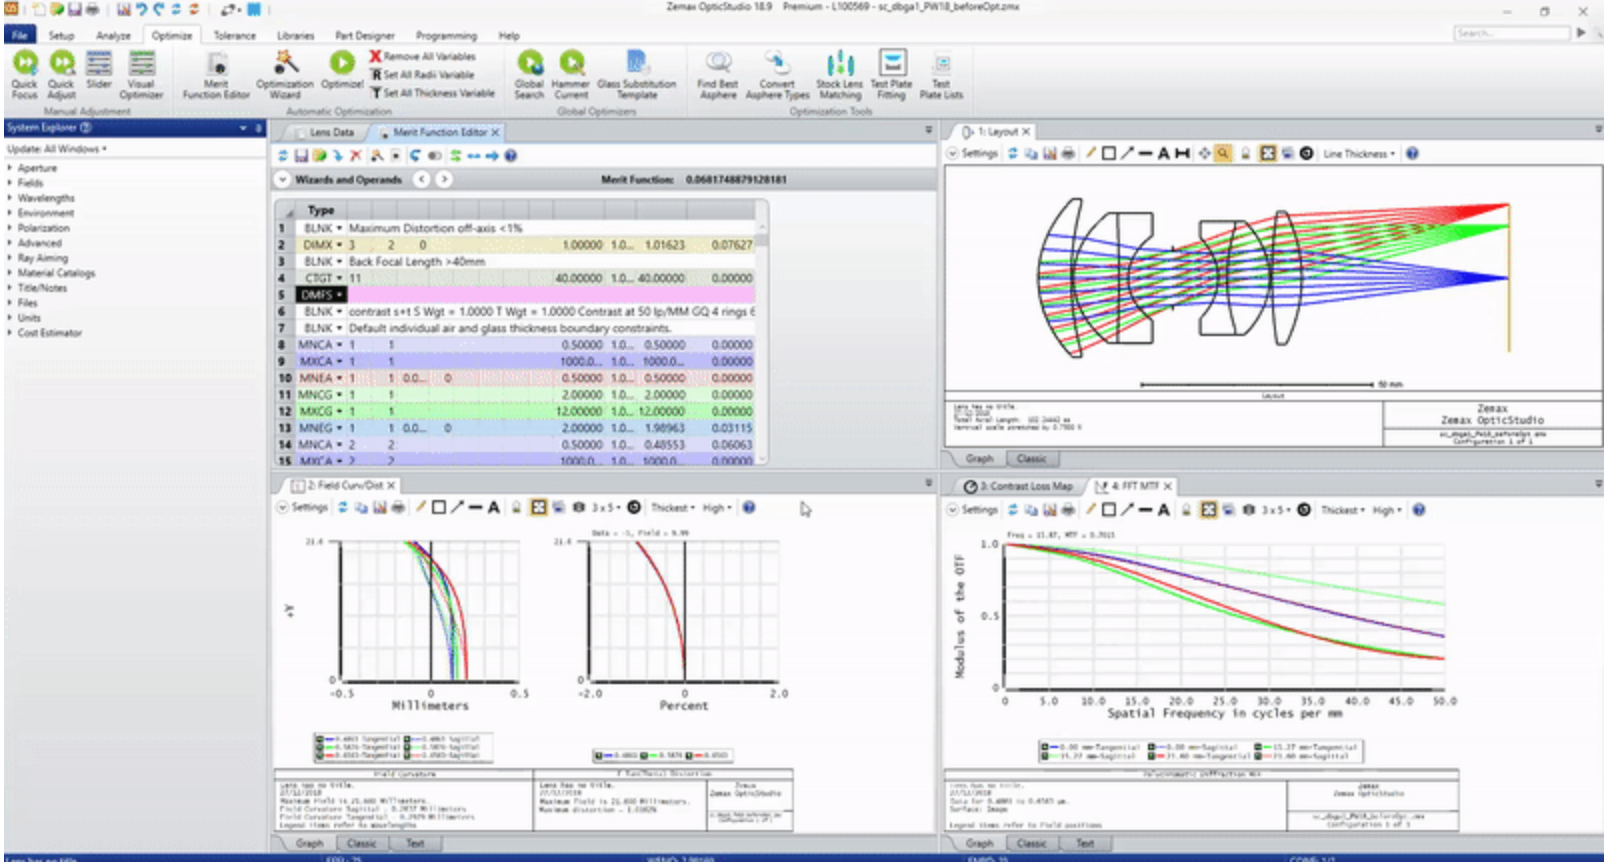
Task: Open Test Plate Lists
Action: [x=941, y=74]
